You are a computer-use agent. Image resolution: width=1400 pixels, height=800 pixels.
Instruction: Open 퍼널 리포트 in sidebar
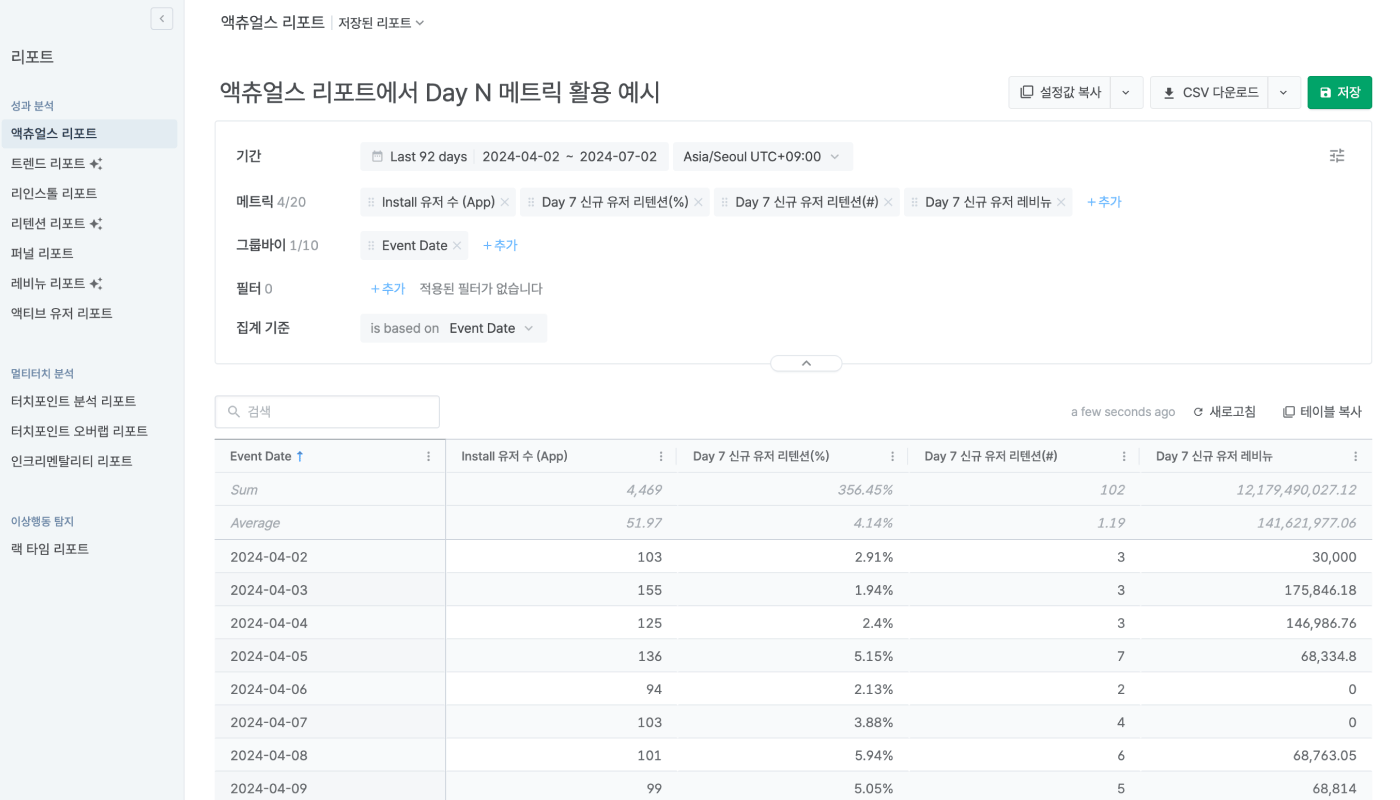89,253
